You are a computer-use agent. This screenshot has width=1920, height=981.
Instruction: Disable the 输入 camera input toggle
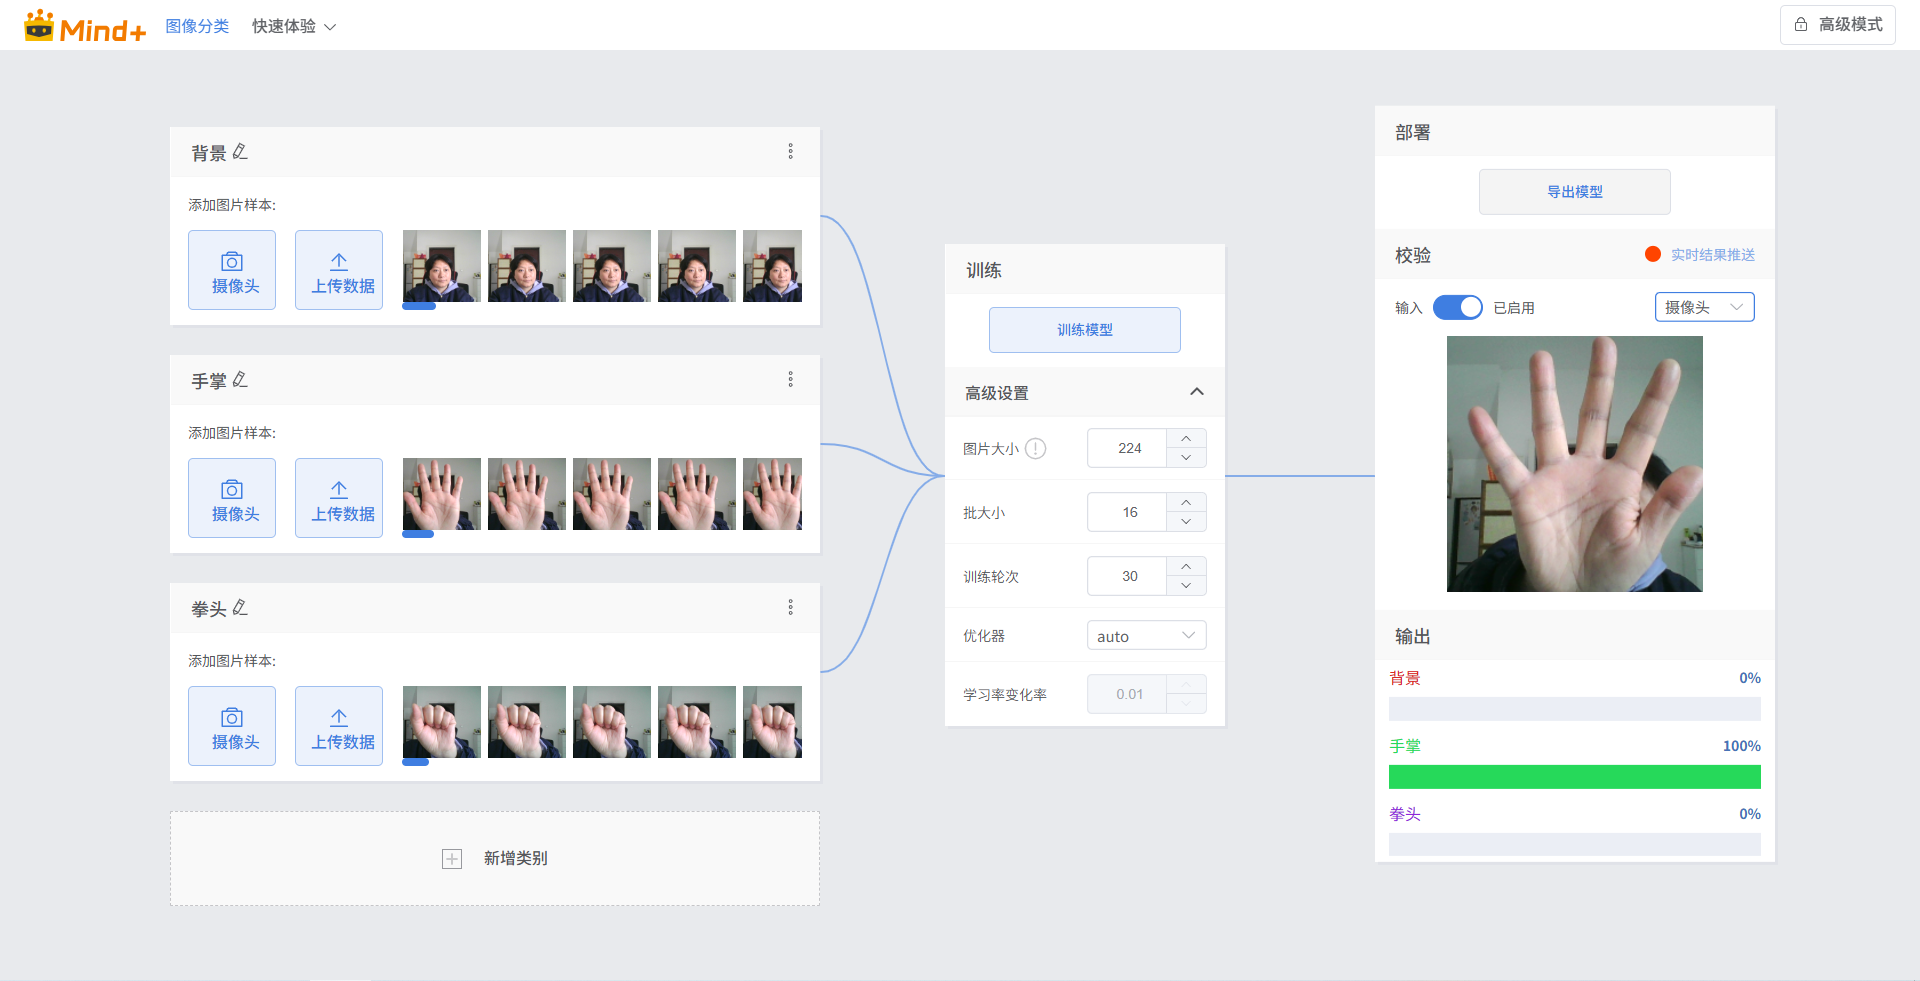click(x=1457, y=308)
